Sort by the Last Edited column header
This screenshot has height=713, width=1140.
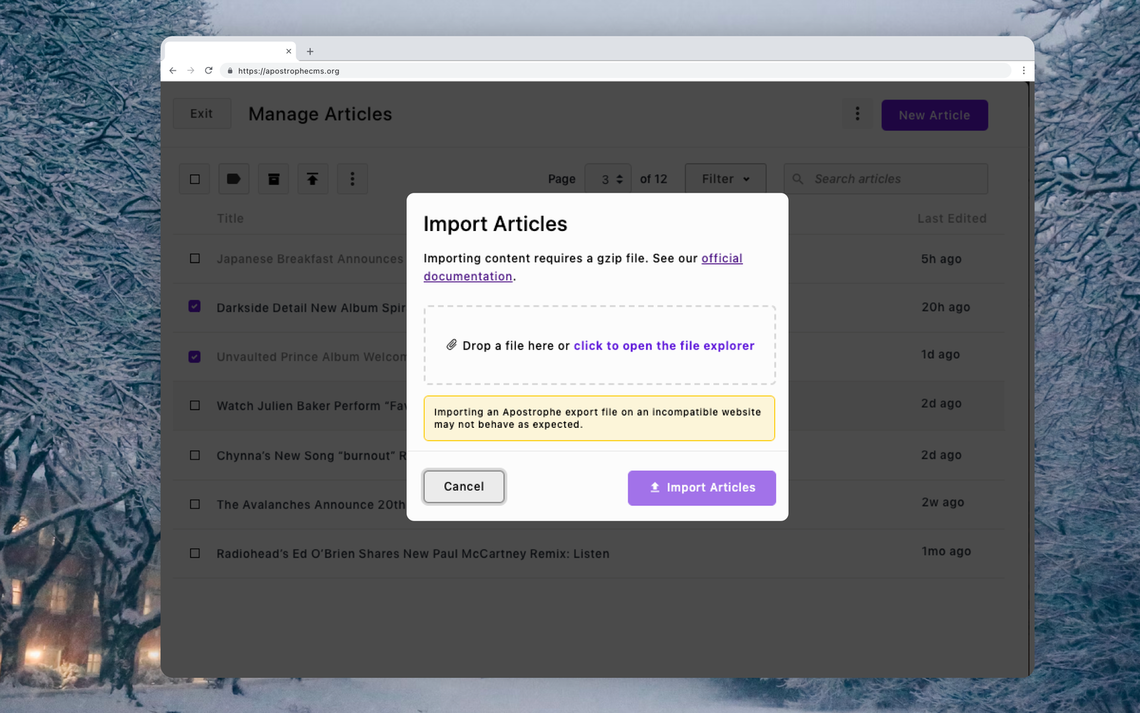click(x=952, y=218)
